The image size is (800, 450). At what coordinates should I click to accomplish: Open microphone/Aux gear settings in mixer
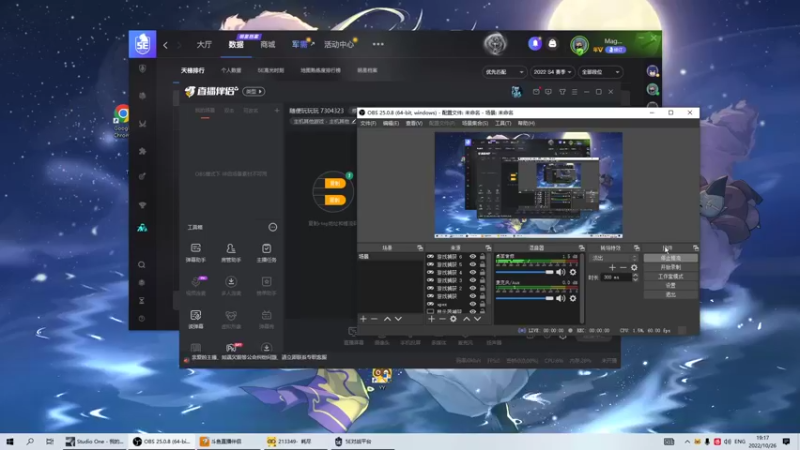click(x=573, y=298)
